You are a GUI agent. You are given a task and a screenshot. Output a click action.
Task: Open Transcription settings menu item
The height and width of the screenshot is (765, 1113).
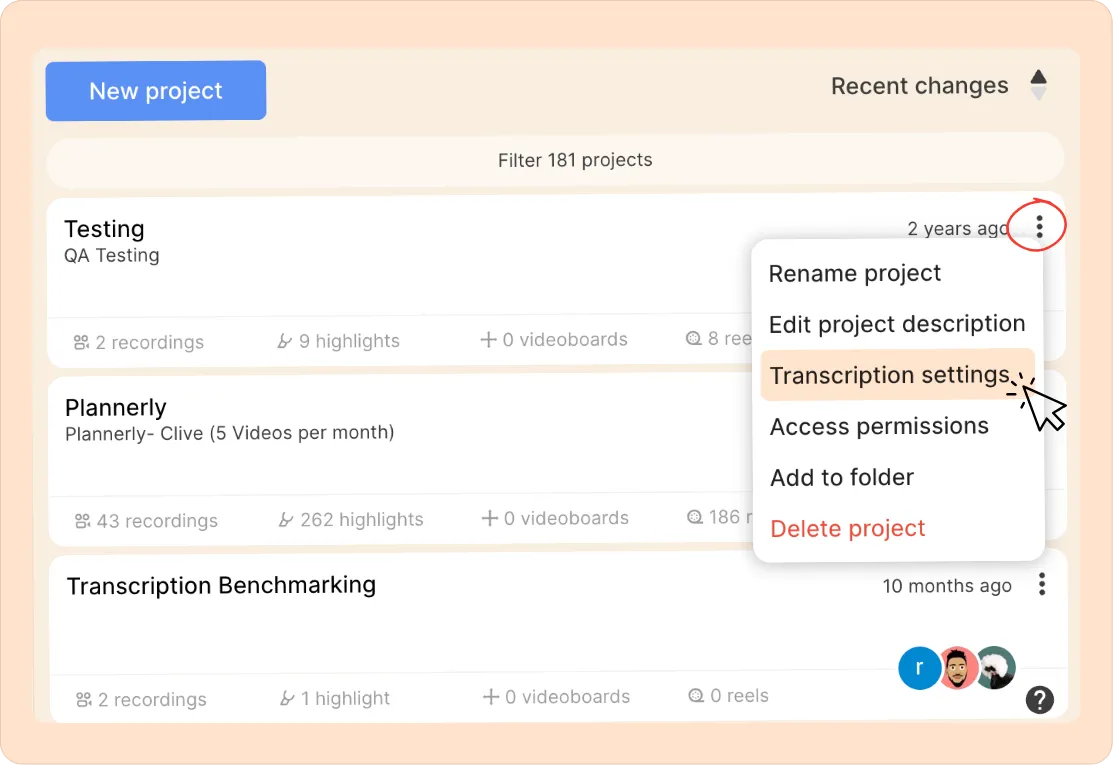coord(889,375)
